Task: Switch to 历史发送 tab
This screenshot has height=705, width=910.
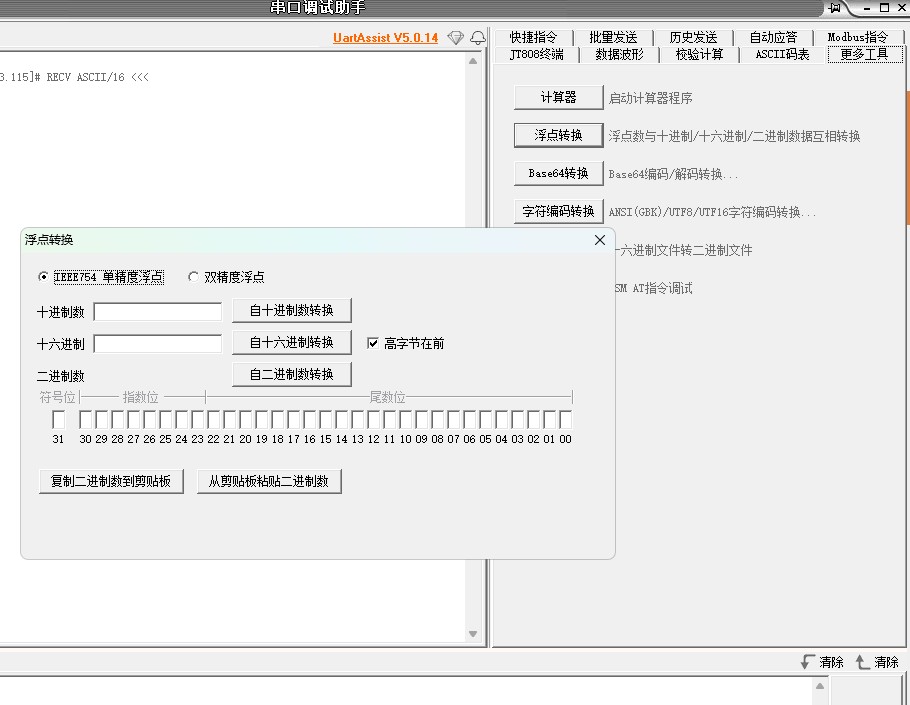Action: pyautogui.click(x=693, y=38)
